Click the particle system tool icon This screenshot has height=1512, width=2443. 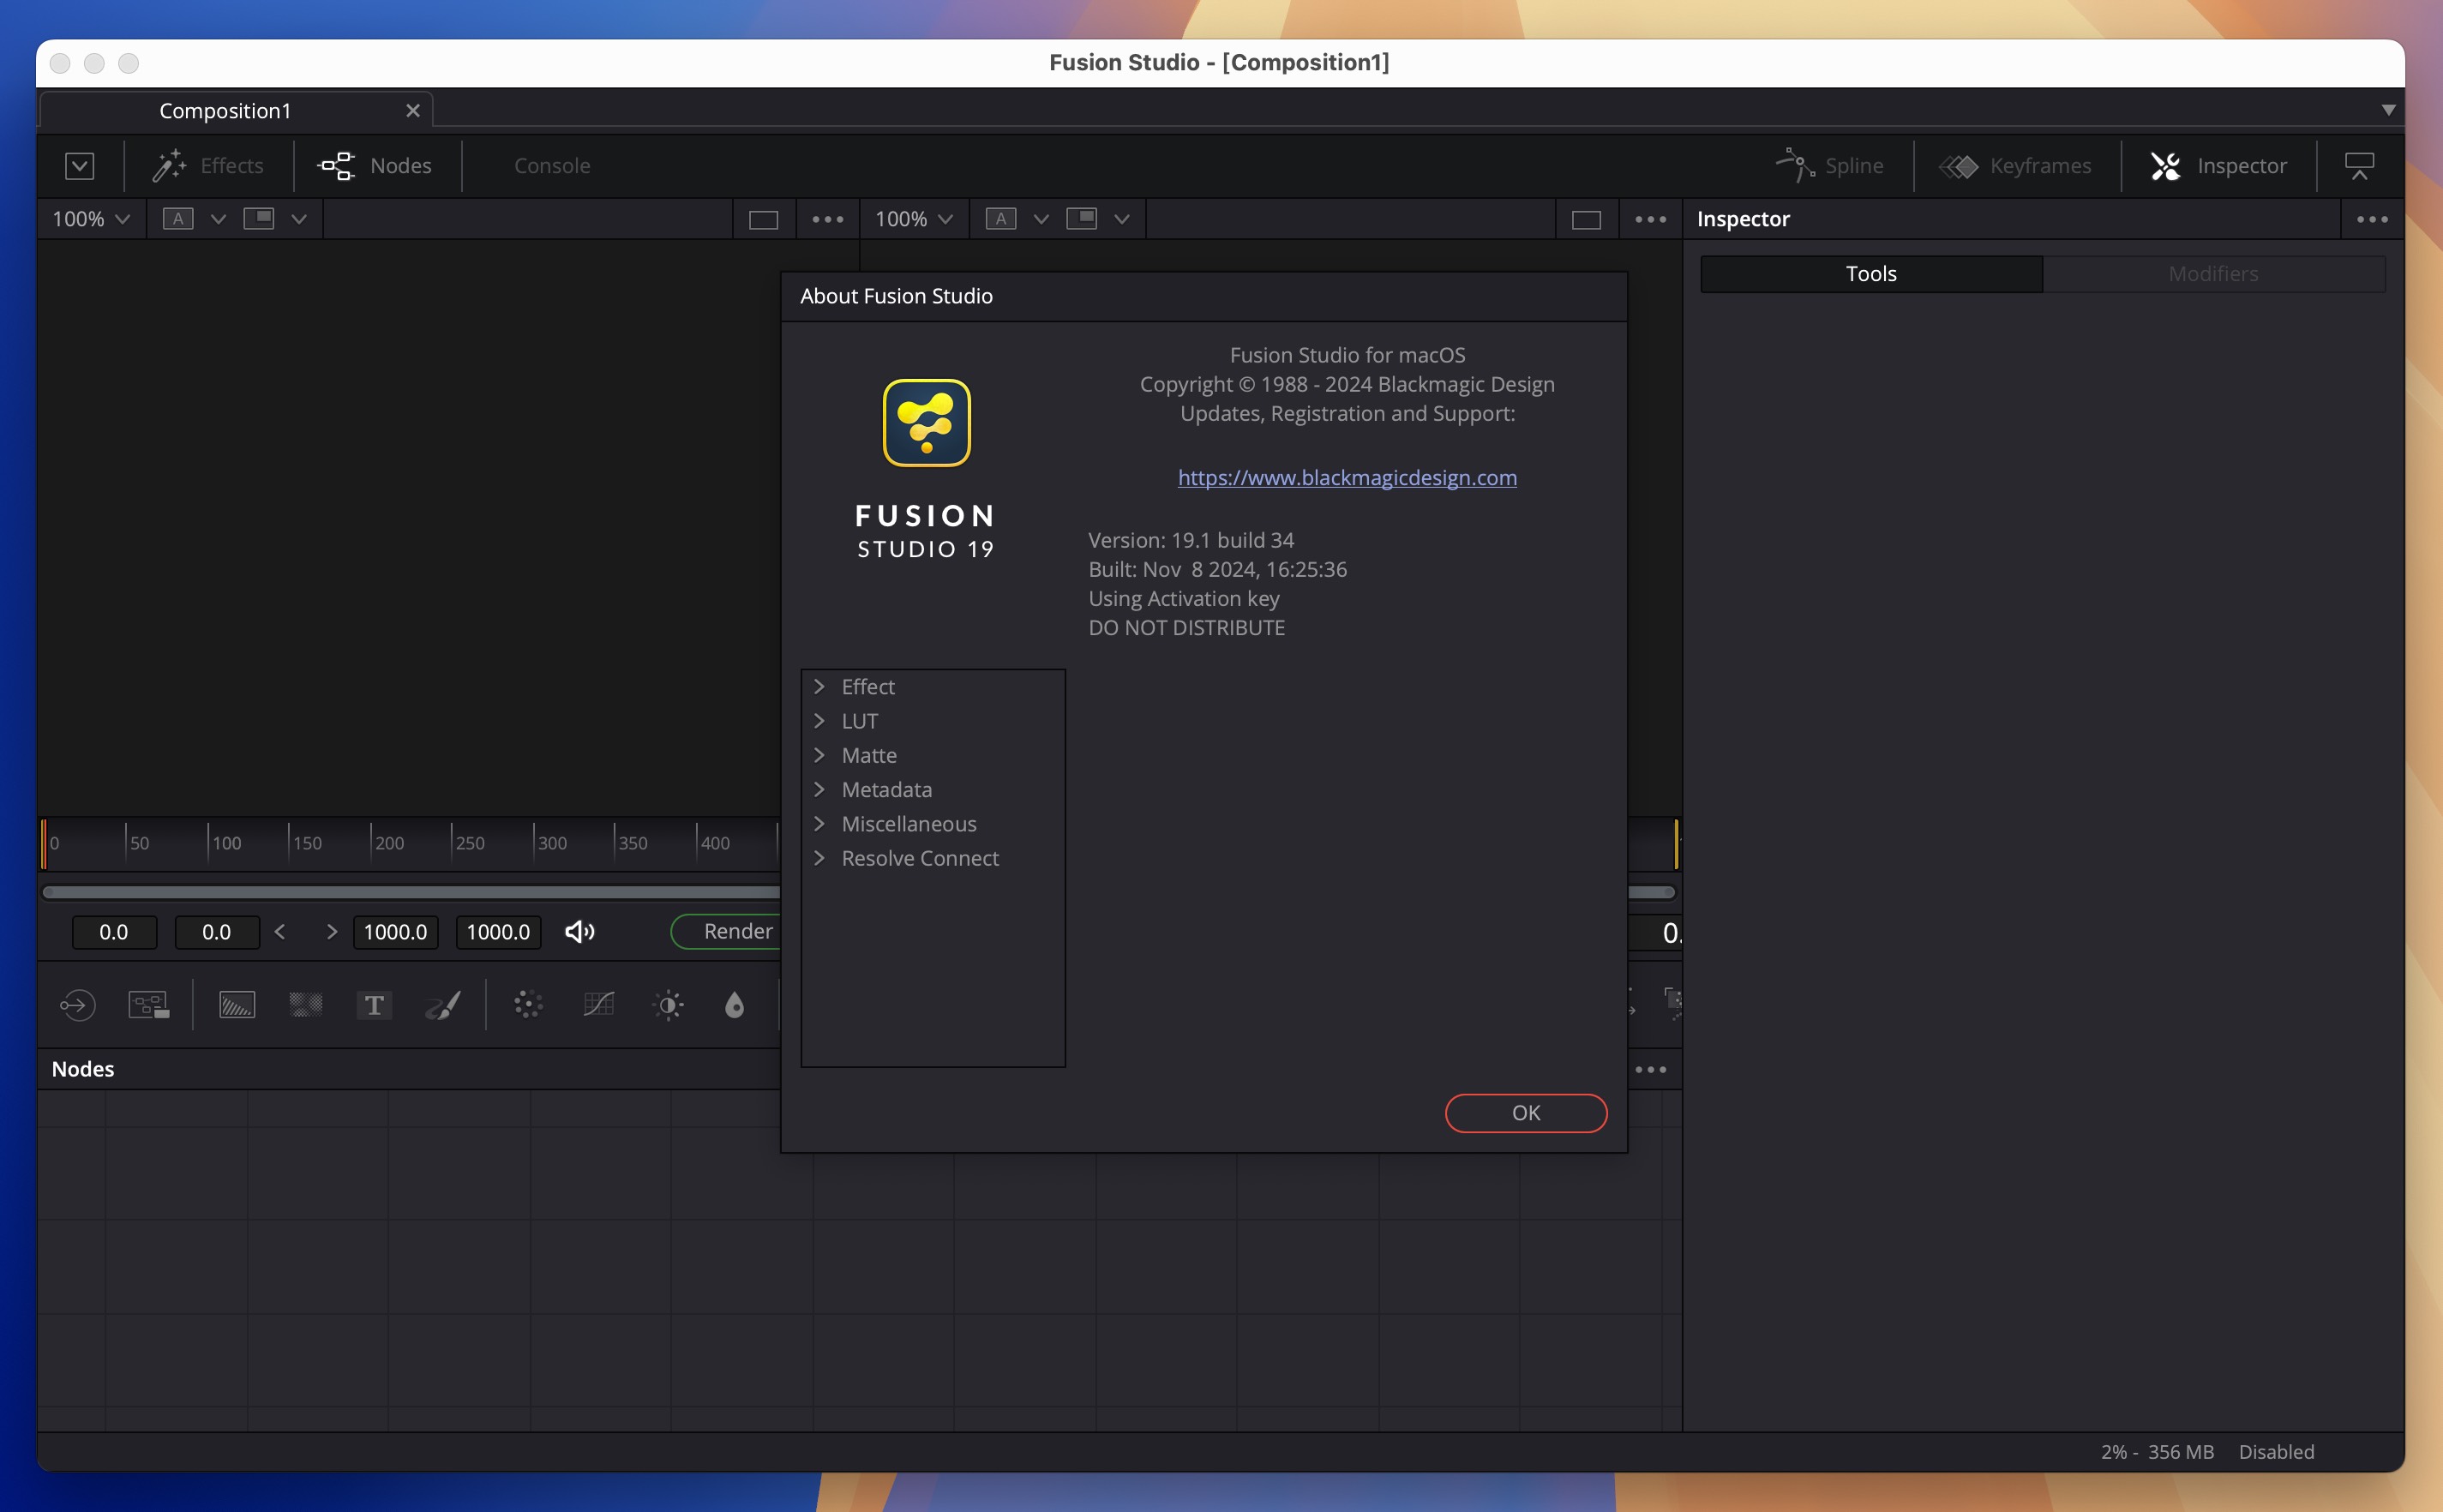point(527,1005)
